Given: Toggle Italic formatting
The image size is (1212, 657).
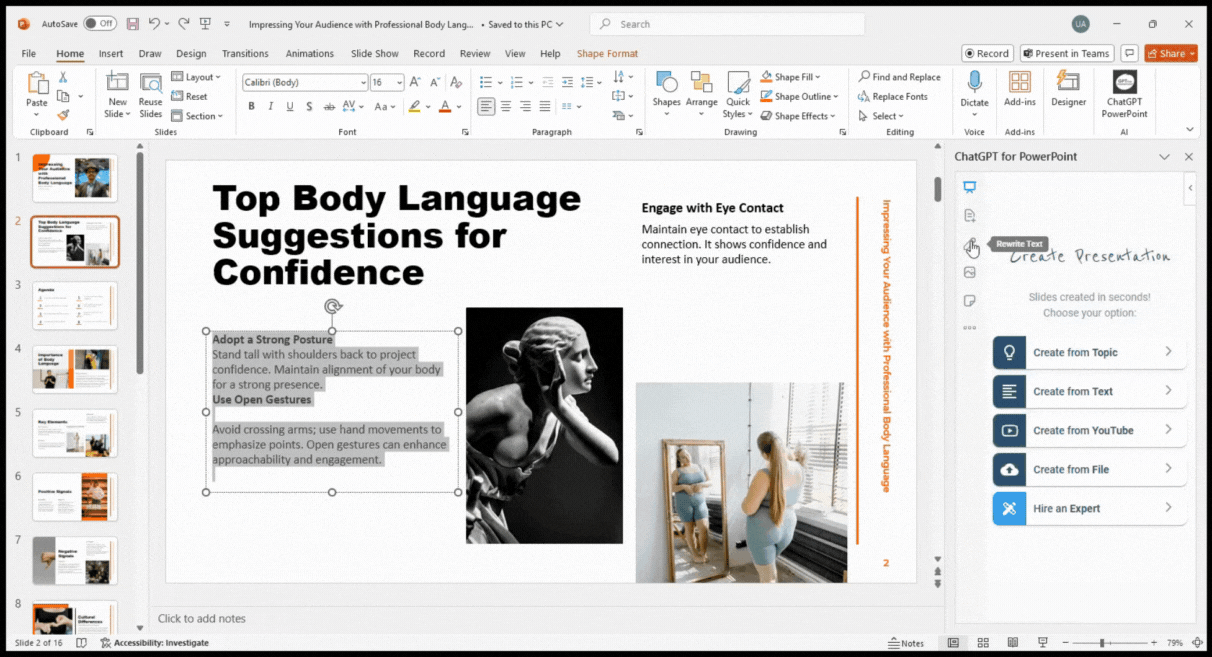Looking at the screenshot, I should point(270,106).
